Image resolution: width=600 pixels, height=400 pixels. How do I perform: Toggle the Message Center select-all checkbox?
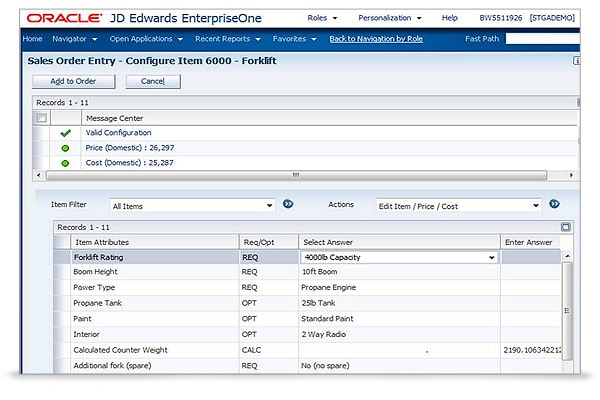(42, 118)
